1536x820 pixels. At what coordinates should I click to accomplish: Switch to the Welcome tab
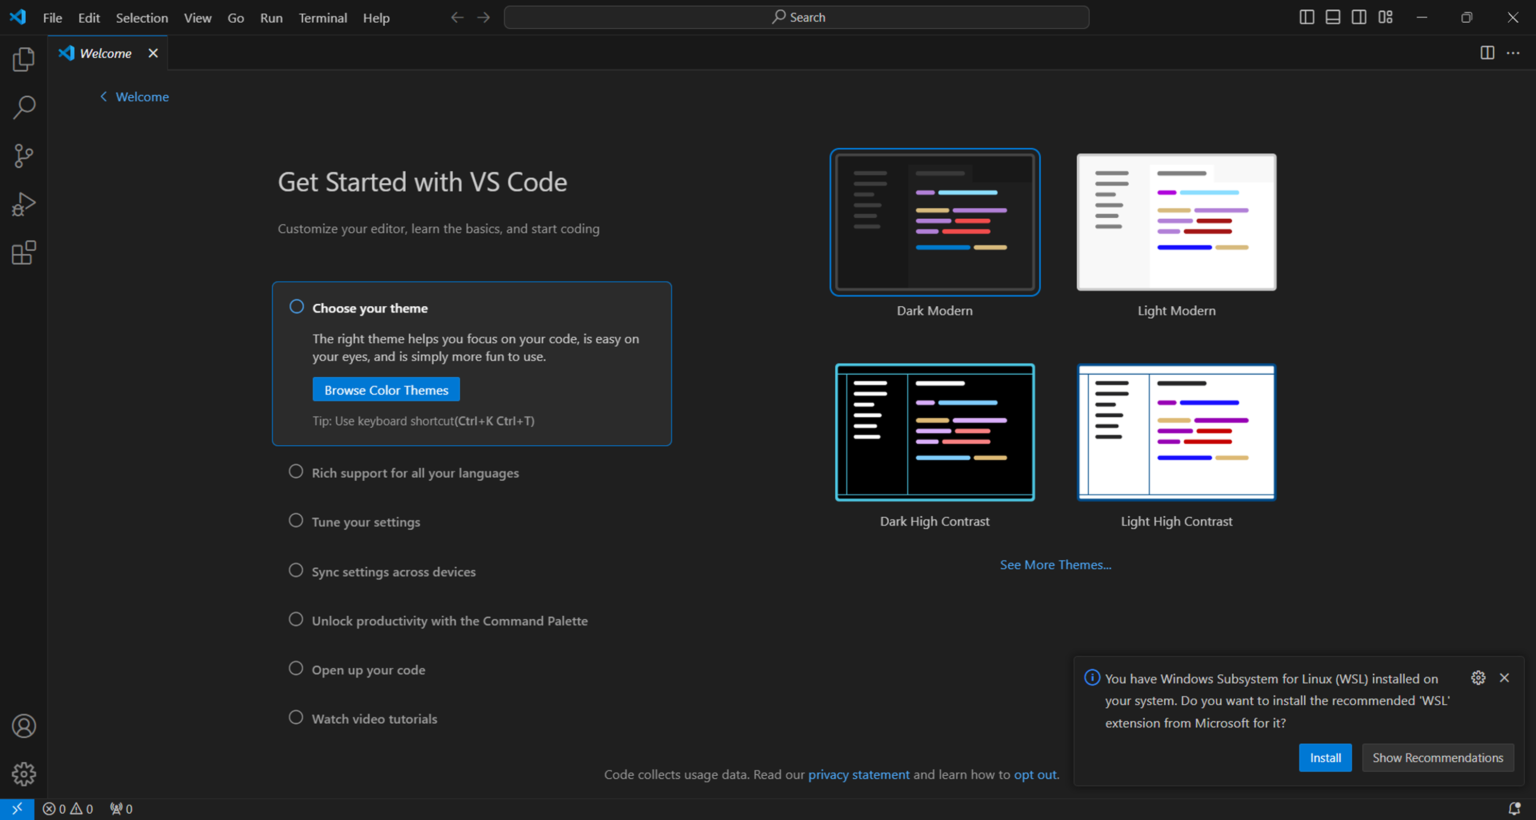(105, 53)
